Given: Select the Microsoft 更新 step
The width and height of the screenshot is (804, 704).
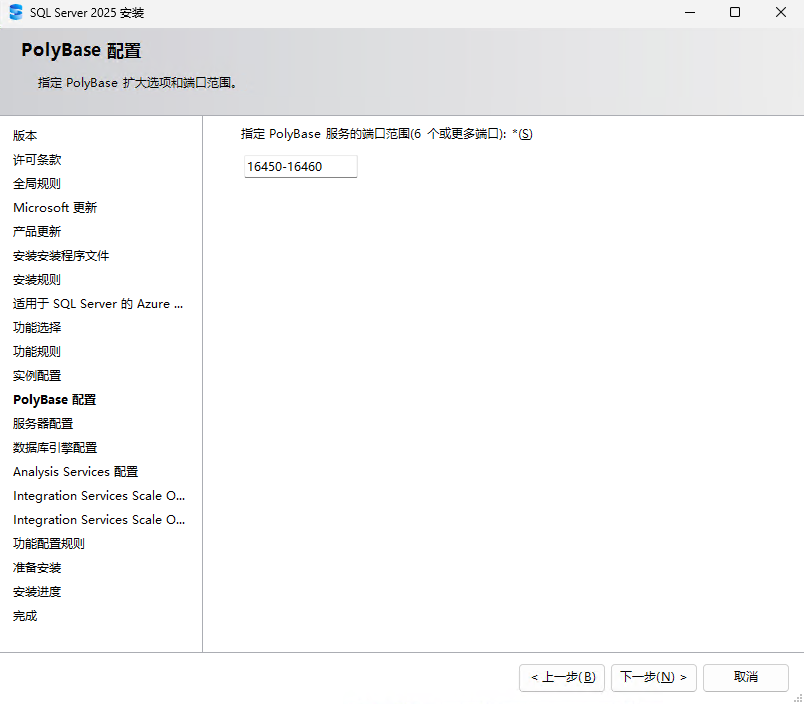Looking at the screenshot, I should point(55,207).
